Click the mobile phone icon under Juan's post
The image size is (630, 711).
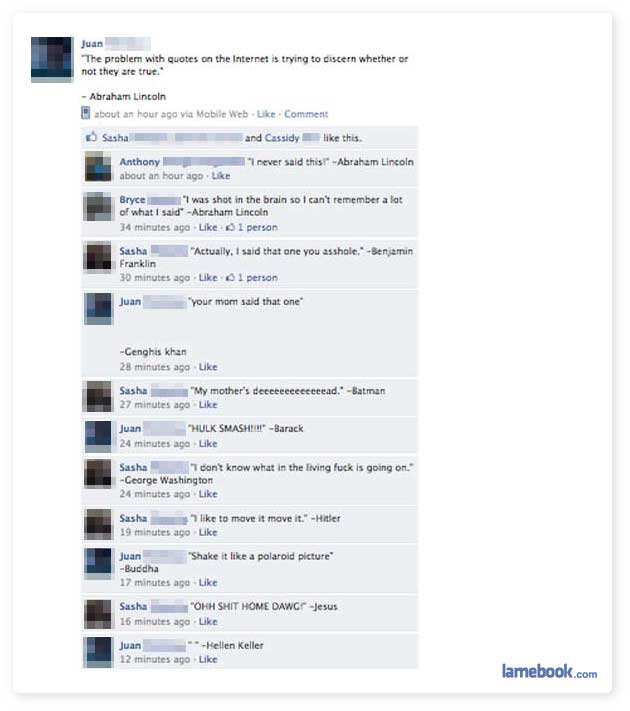(x=85, y=113)
